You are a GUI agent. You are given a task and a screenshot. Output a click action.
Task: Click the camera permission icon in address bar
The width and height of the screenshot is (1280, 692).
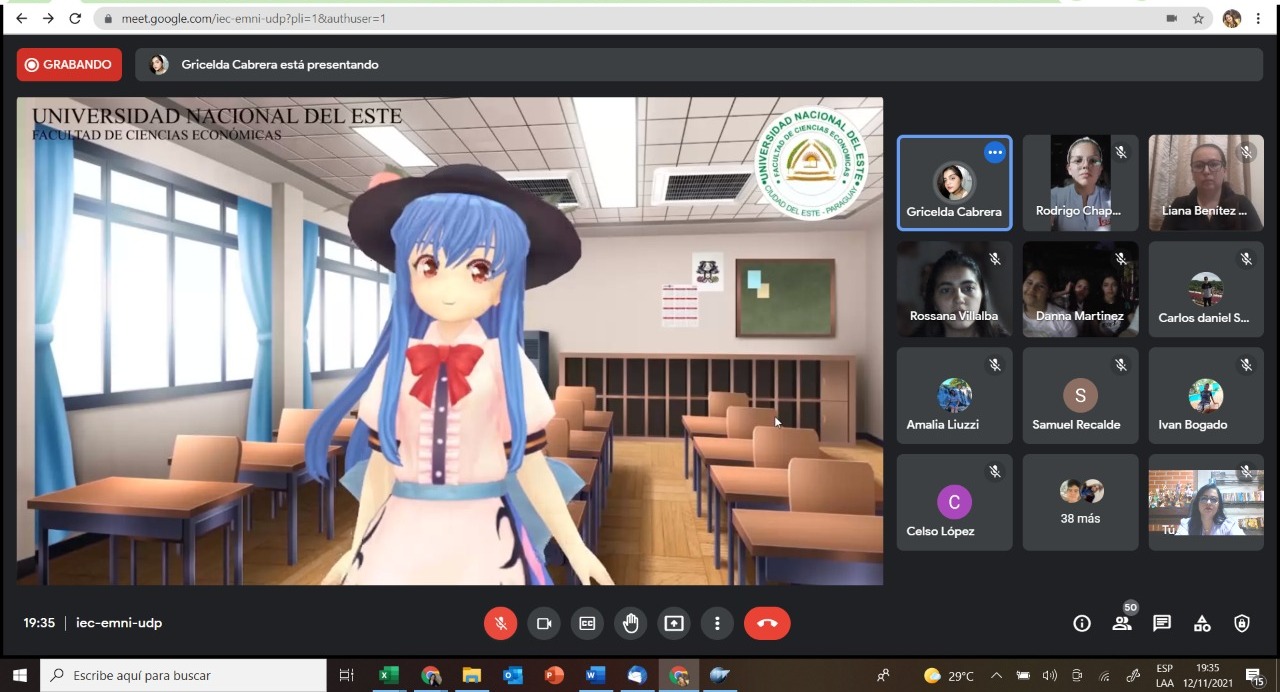(x=1171, y=18)
